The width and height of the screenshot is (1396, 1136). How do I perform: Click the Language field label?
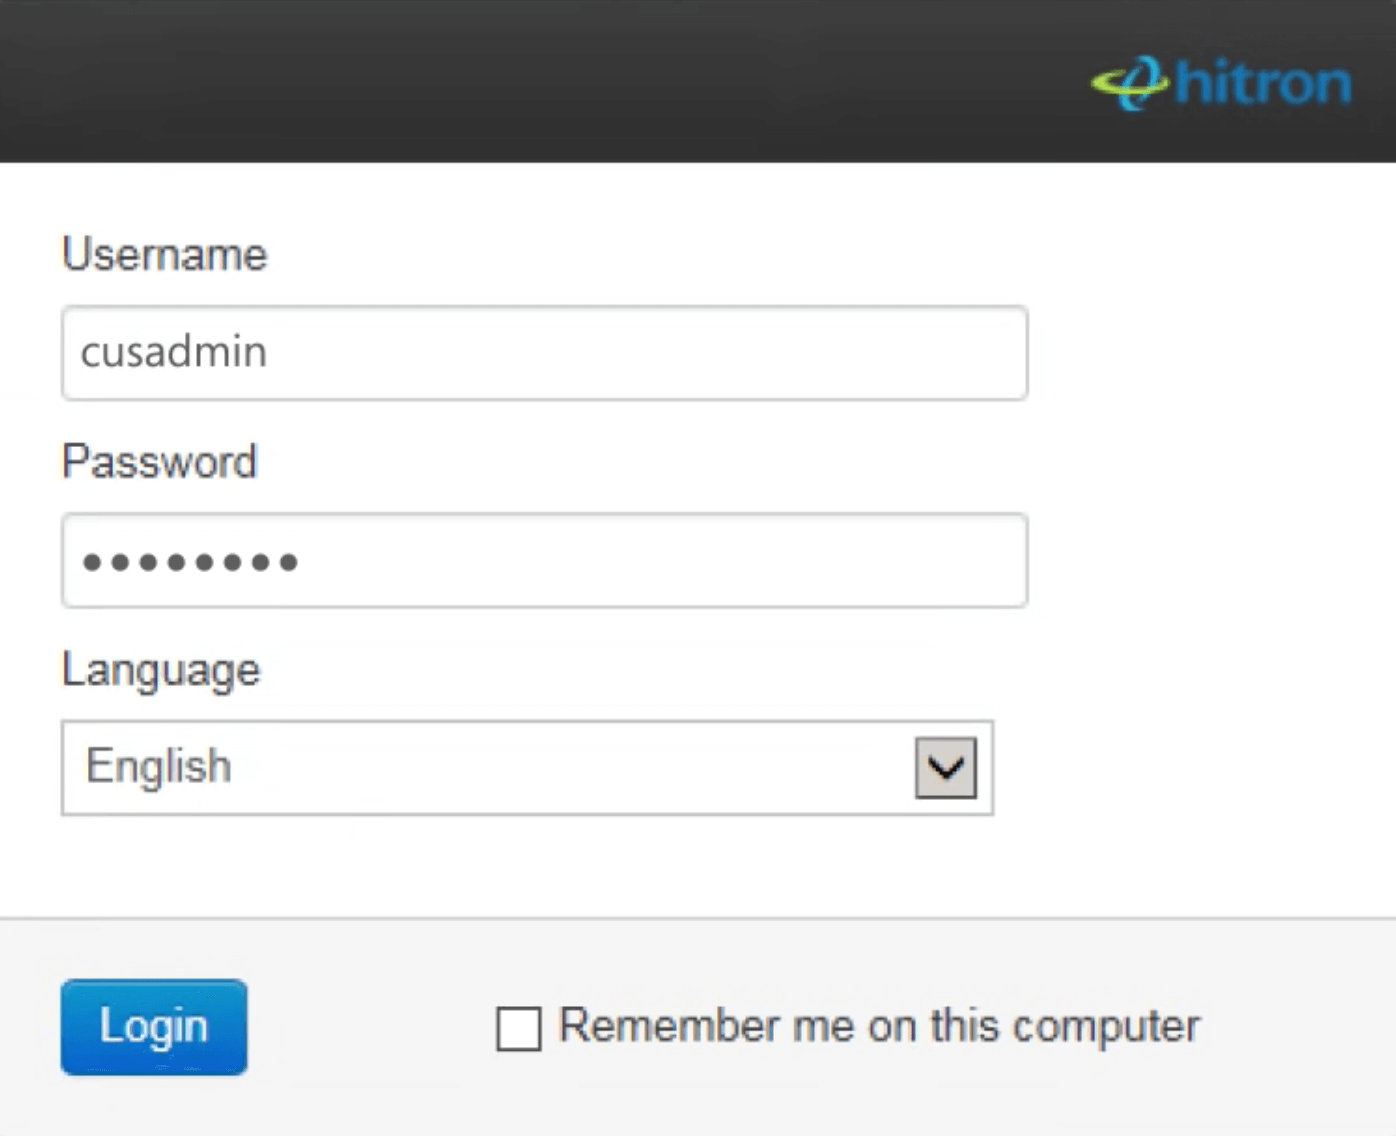coord(161,670)
